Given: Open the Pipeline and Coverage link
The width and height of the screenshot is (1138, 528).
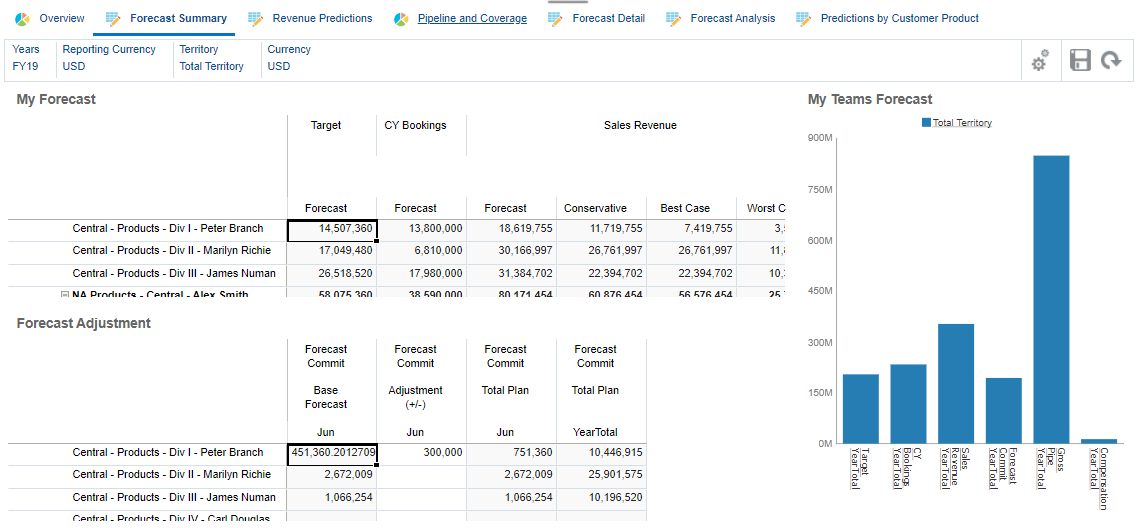Looking at the screenshot, I should 472,18.
